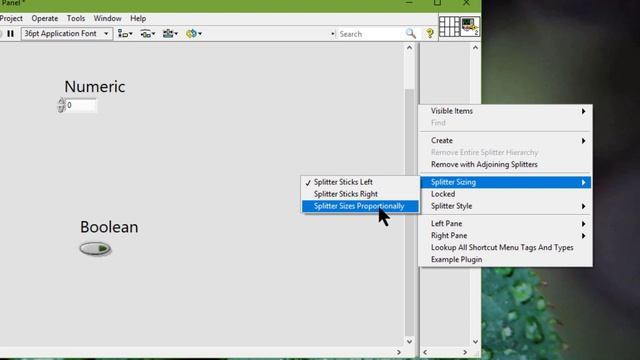Click the arrow beside the Search box
The width and height of the screenshot is (640, 360).
click(x=333, y=34)
